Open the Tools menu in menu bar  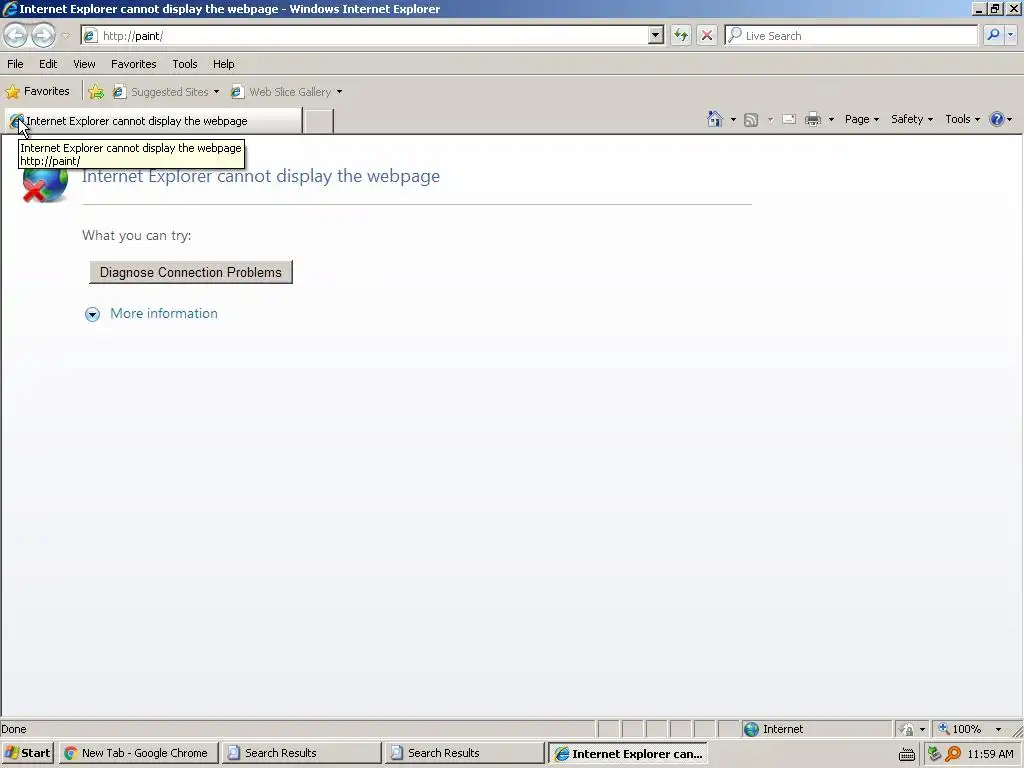click(x=185, y=64)
